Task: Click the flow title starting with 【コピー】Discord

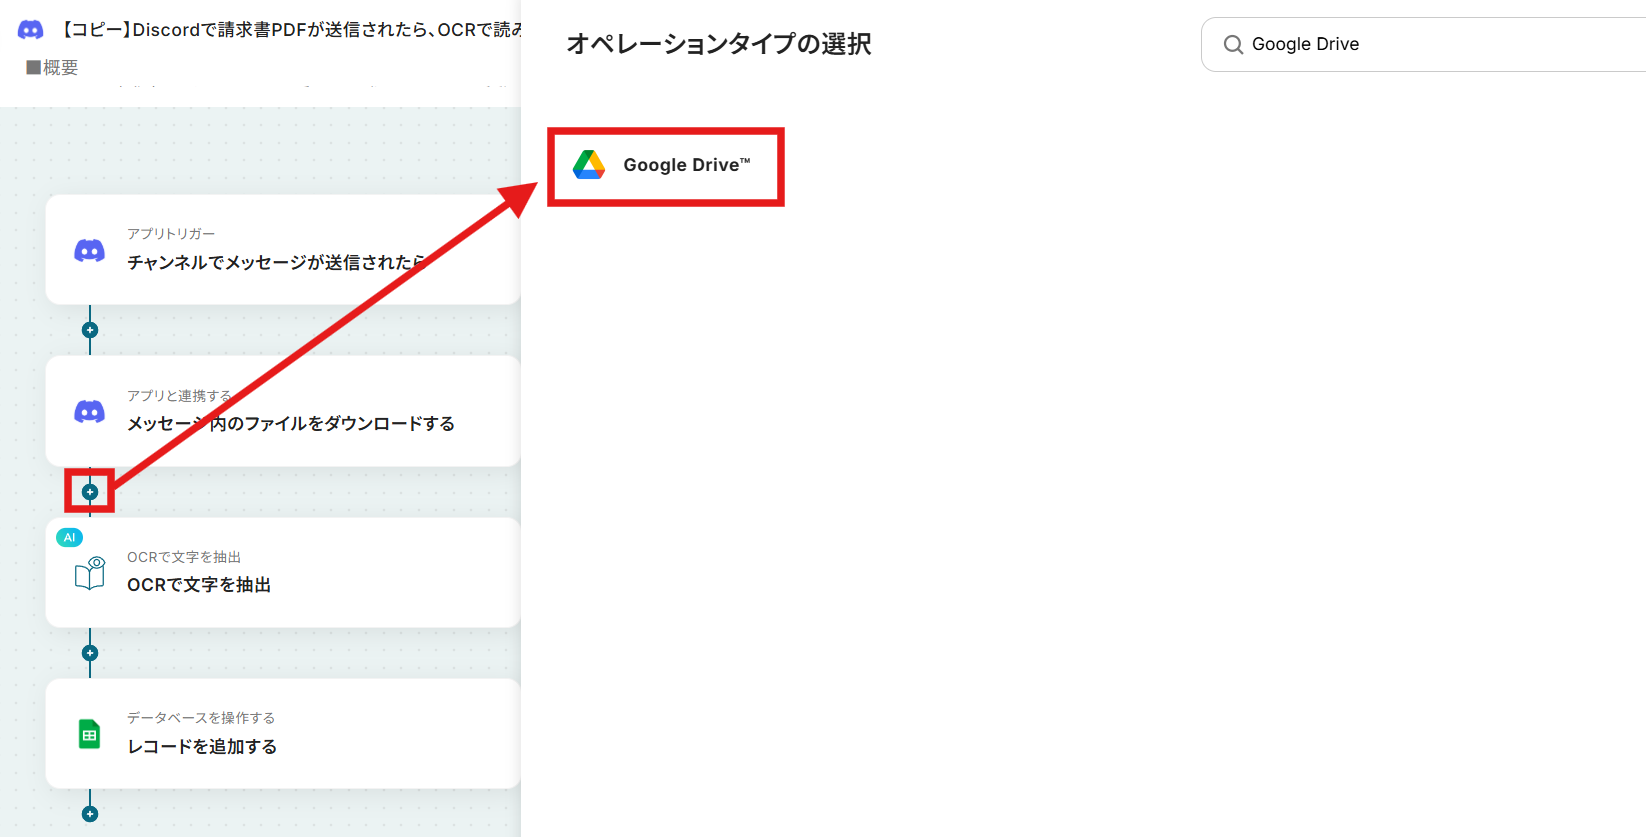Action: pyautogui.click(x=290, y=30)
